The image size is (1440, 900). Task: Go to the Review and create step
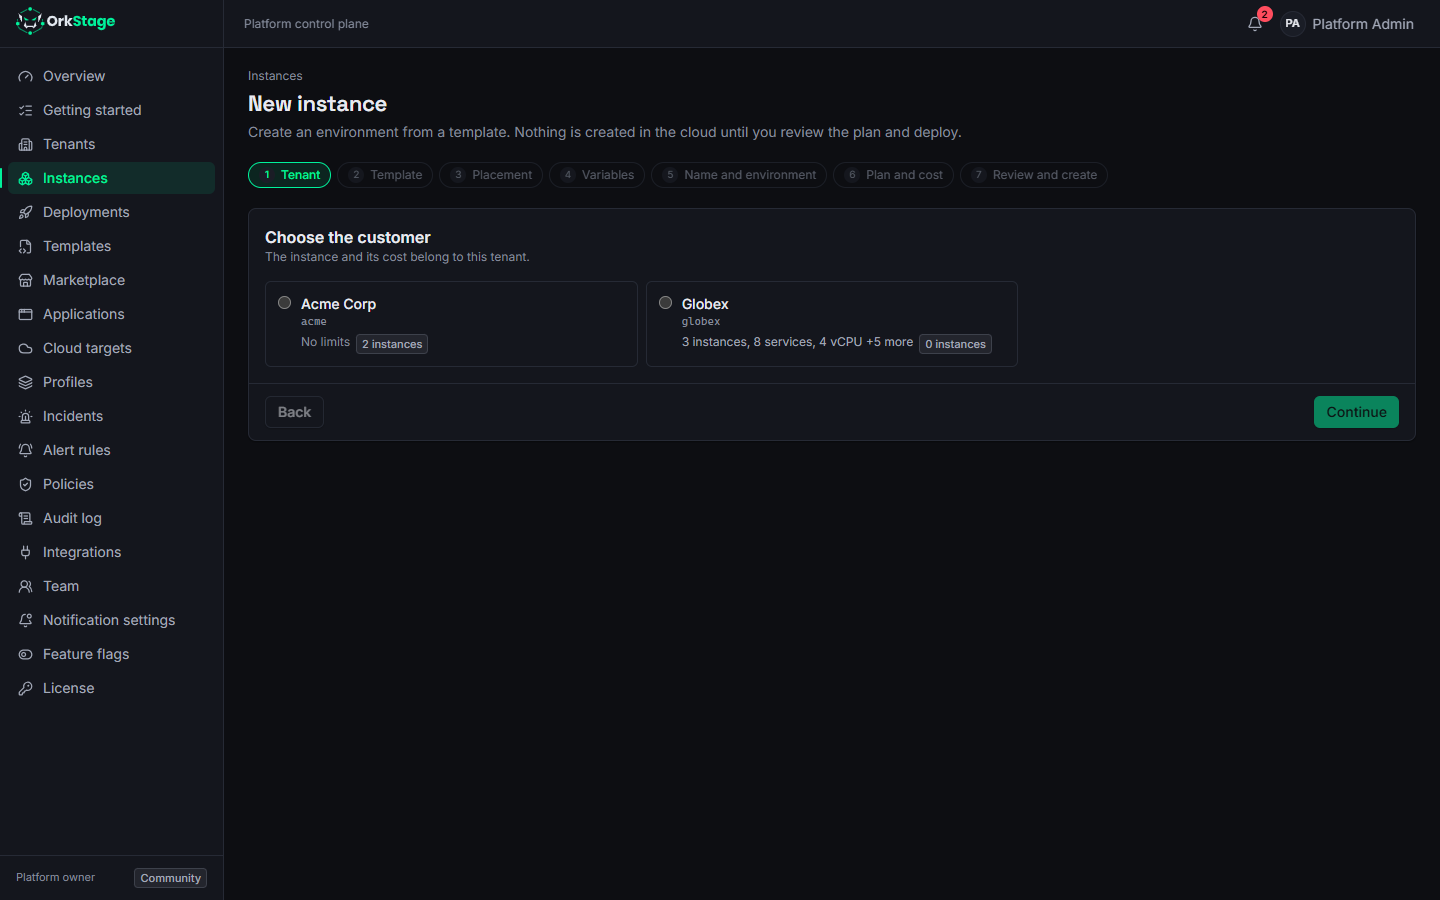[x=1034, y=175]
